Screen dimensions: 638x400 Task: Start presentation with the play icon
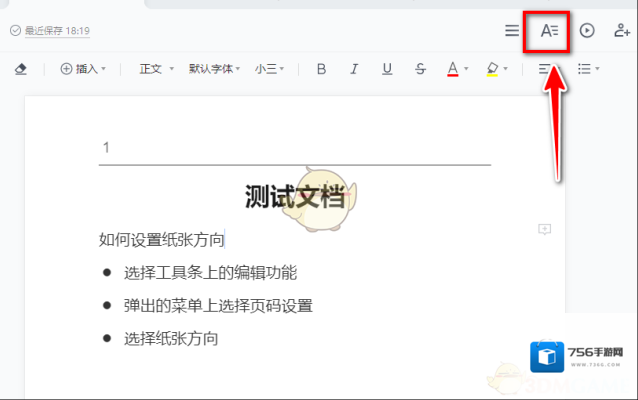(587, 31)
